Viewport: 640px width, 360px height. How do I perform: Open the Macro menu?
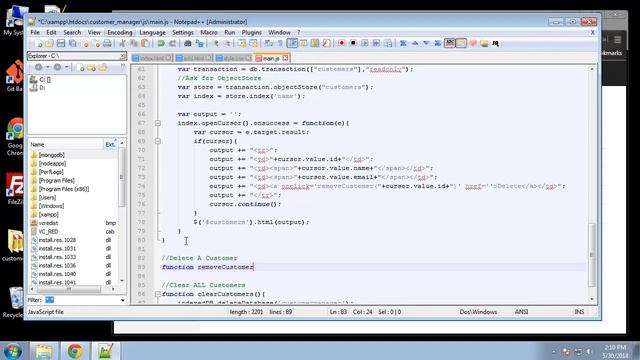pyautogui.click(x=209, y=32)
